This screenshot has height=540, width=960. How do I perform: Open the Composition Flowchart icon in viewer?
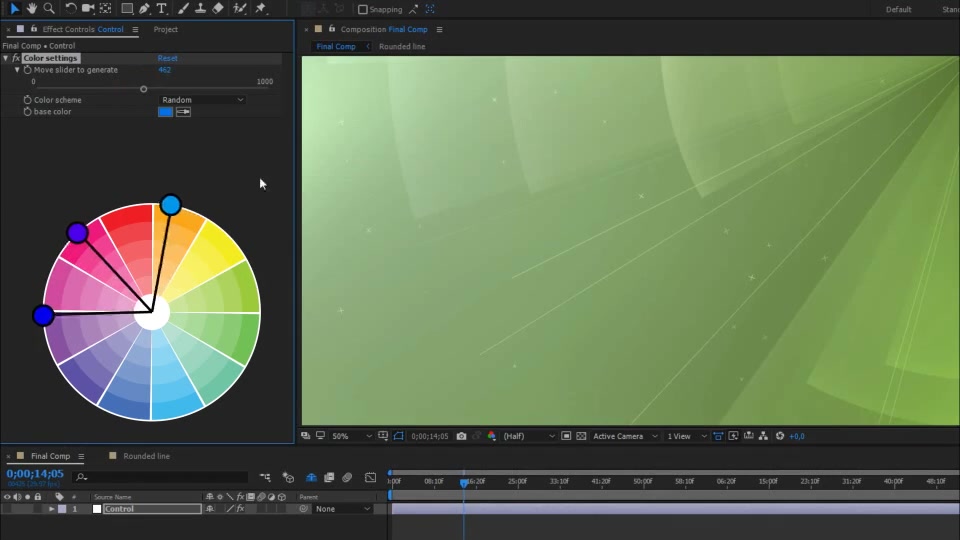[763, 436]
